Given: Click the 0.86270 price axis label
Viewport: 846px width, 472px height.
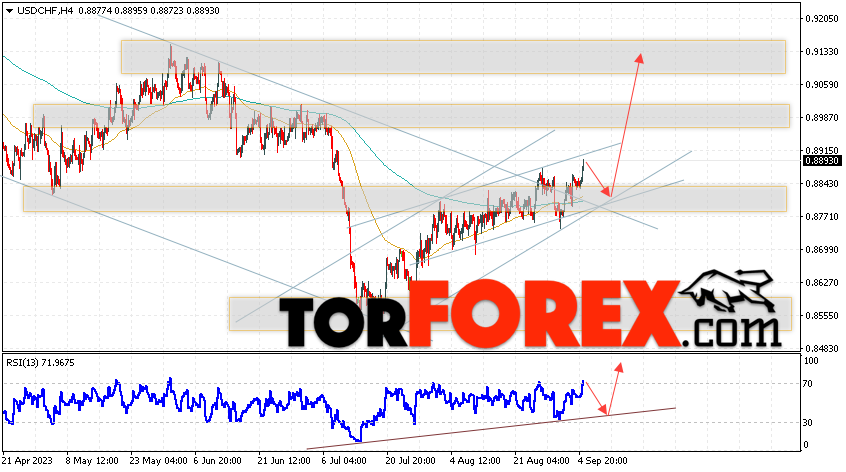Looking at the screenshot, I should (x=822, y=283).
